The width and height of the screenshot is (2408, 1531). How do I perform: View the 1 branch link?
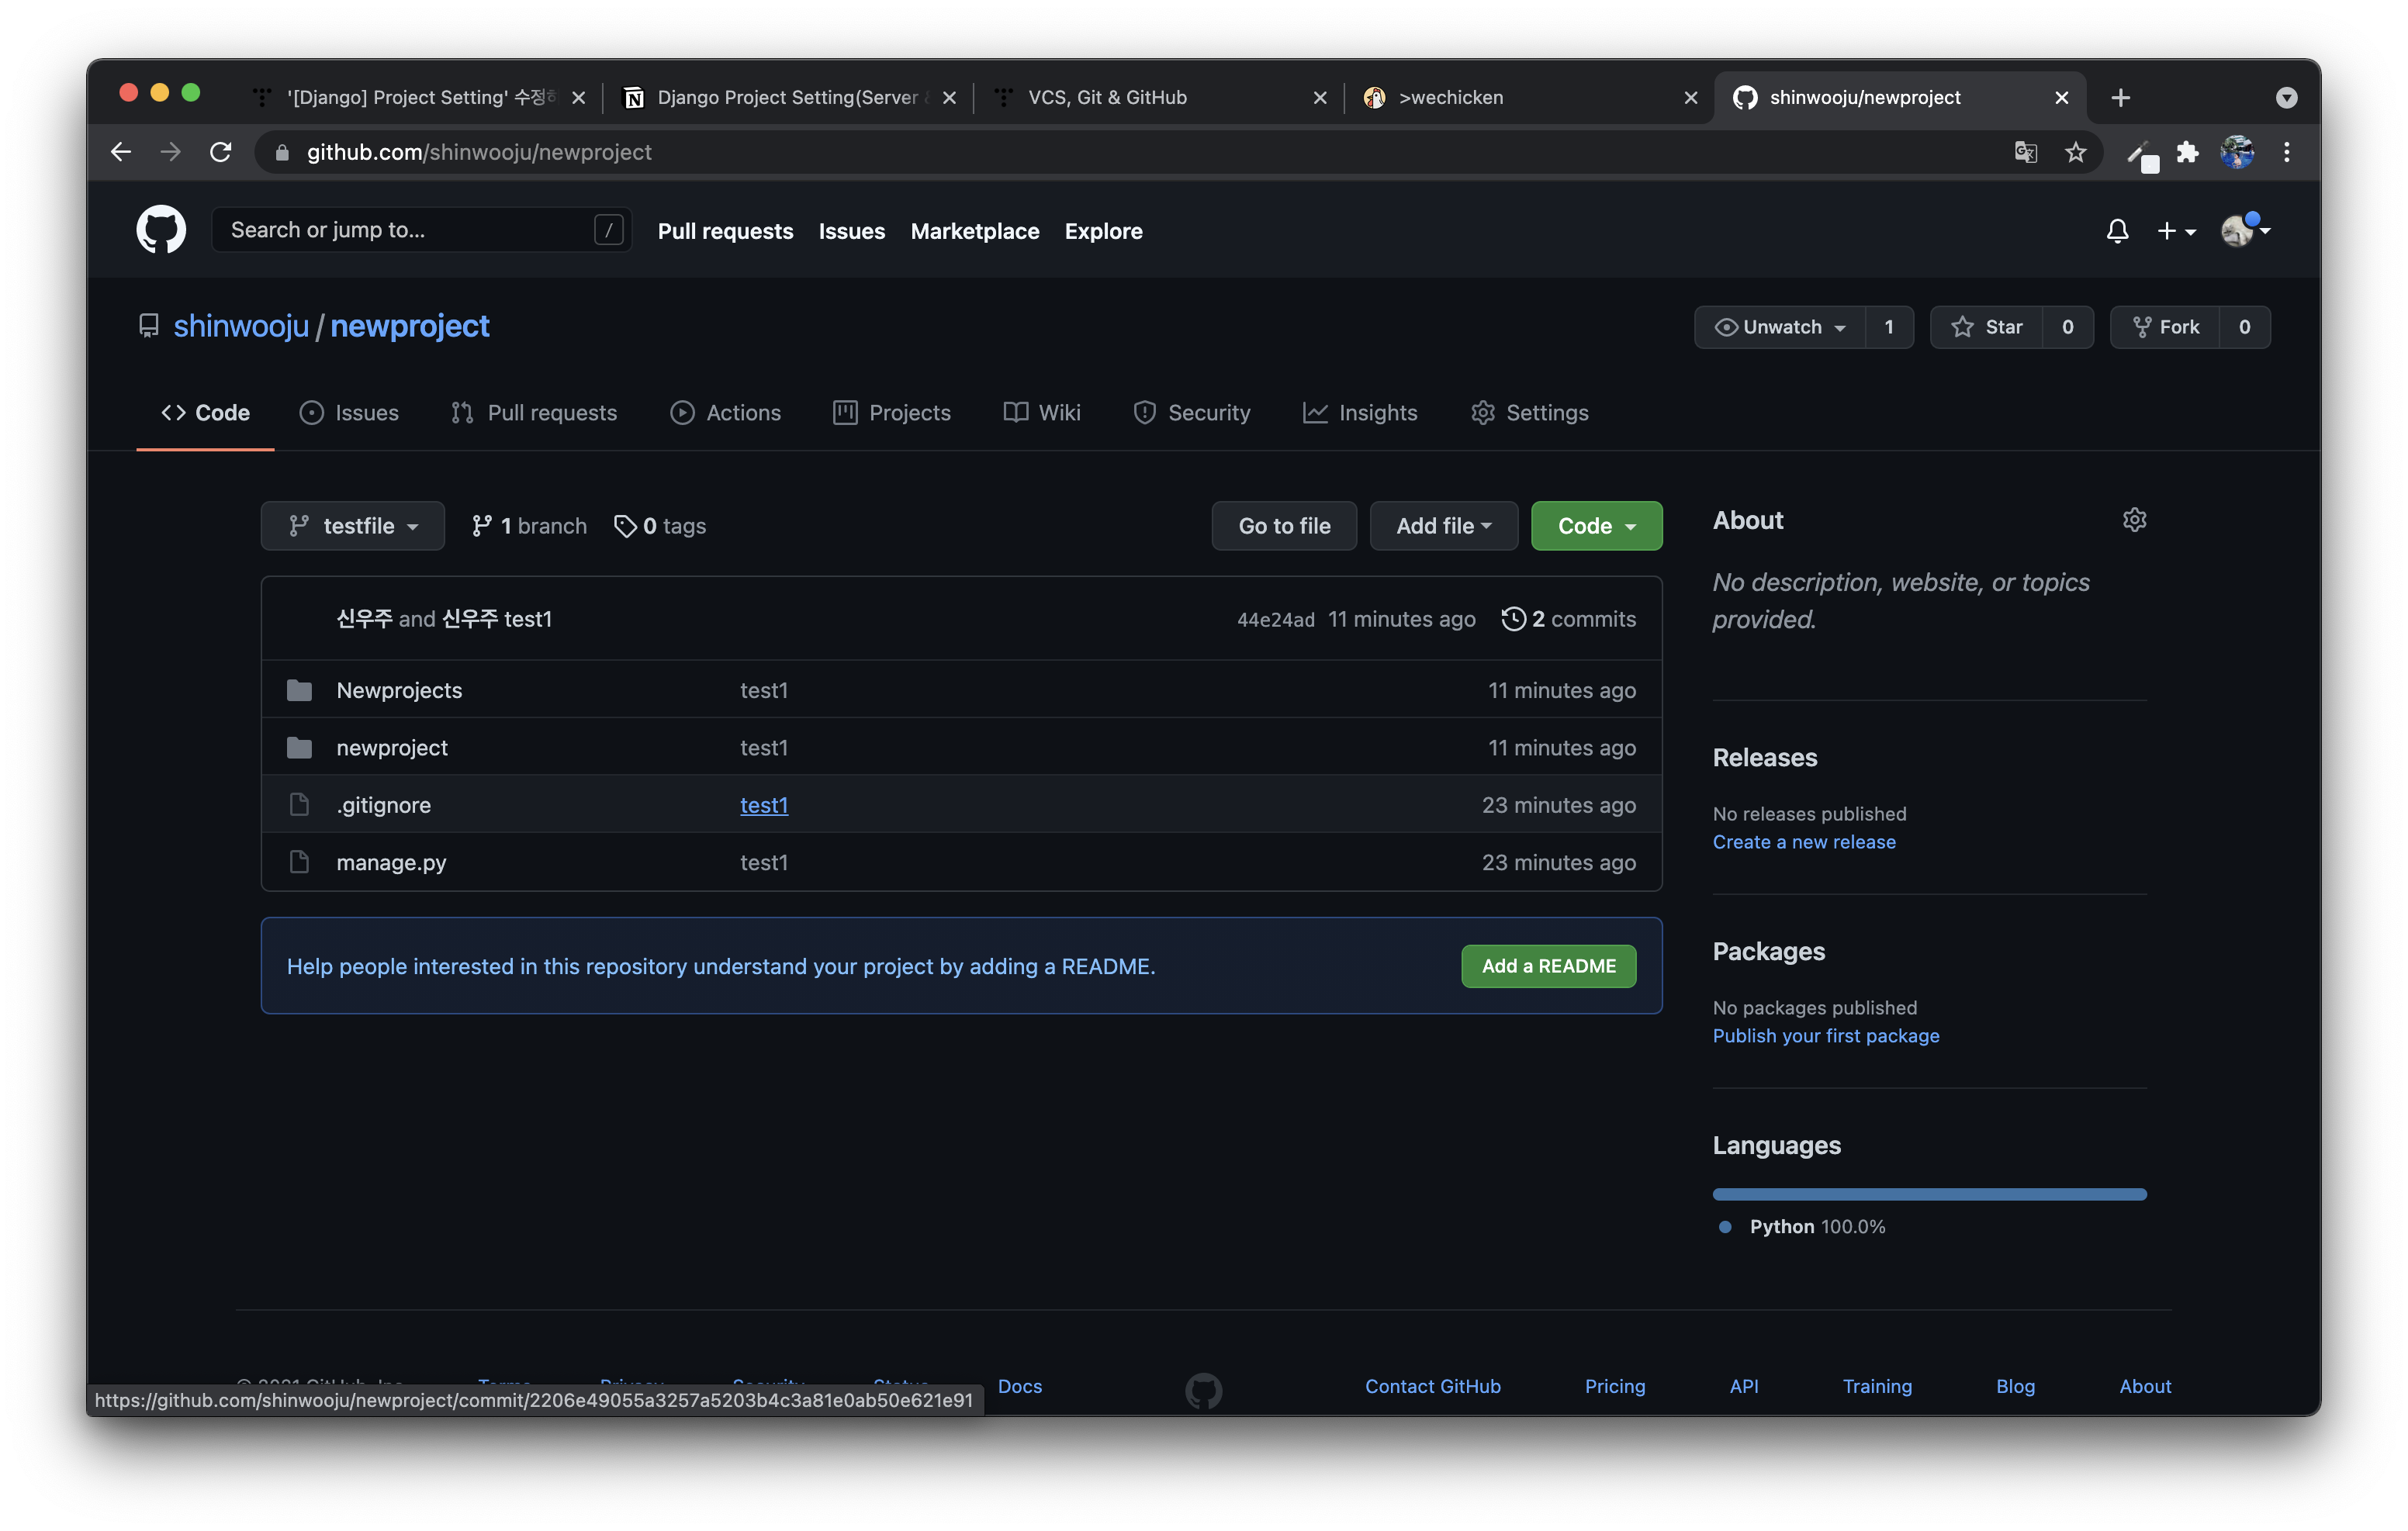529,526
